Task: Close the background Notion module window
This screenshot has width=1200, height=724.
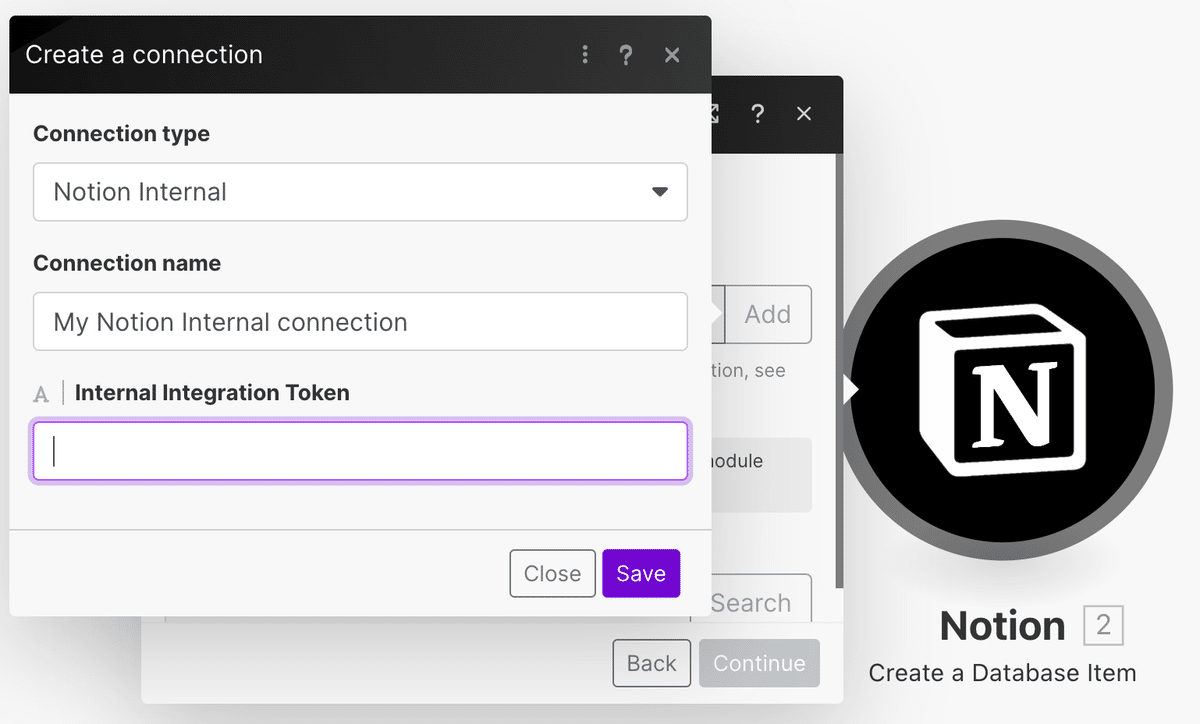Action: pyautogui.click(x=804, y=114)
